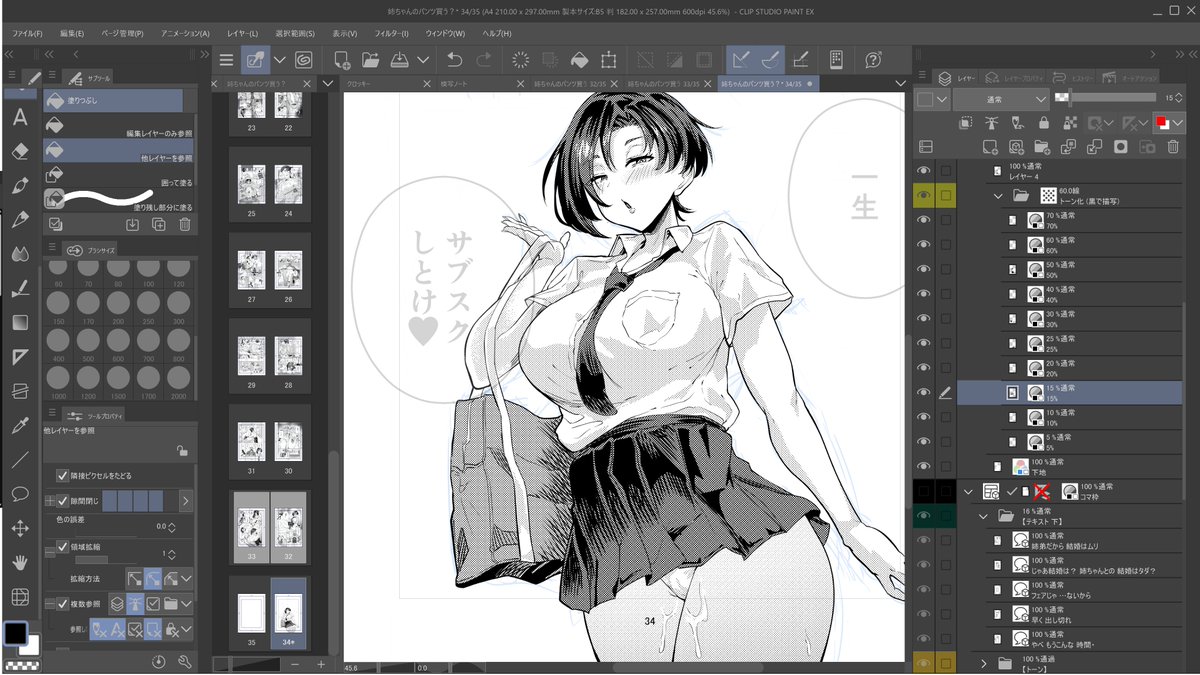
Task: Click the Fill bucket icon in command bar
Action: coord(579,60)
